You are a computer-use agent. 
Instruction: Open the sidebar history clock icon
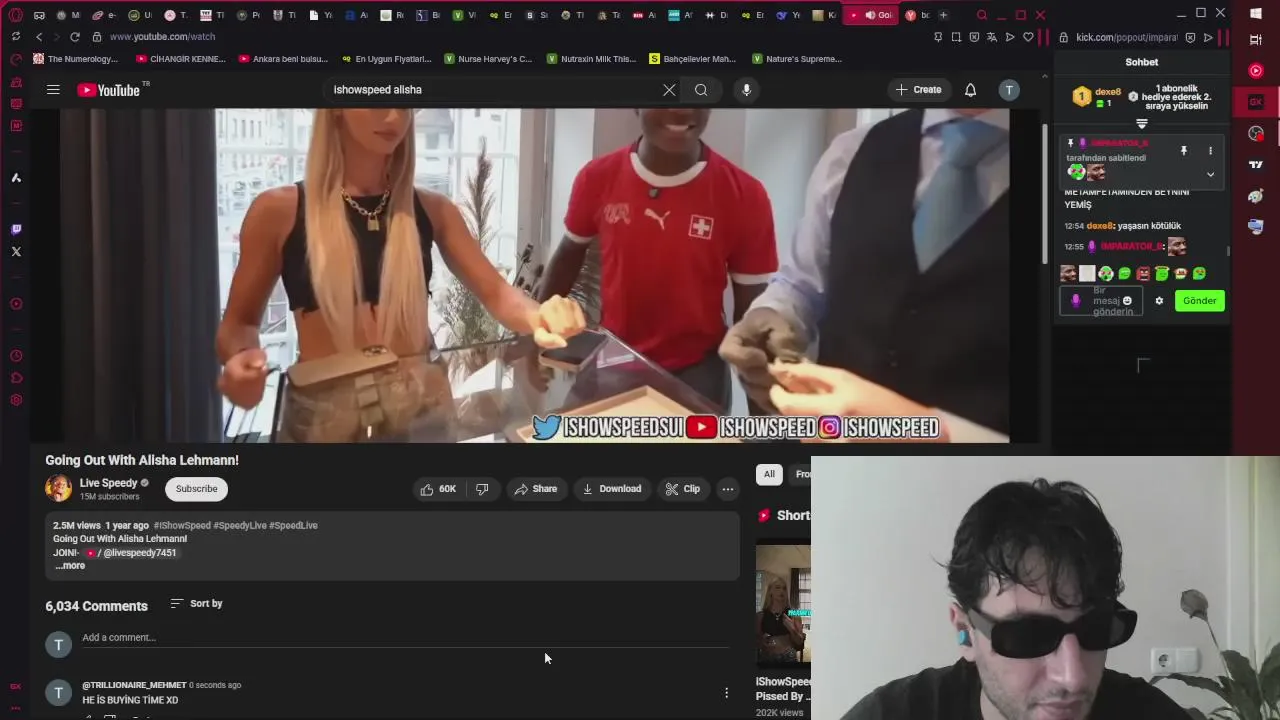point(16,356)
